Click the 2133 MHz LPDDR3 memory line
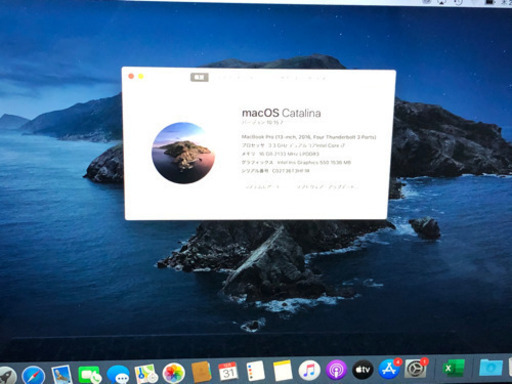The height and width of the screenshot is (384, 512). (280, 154)
